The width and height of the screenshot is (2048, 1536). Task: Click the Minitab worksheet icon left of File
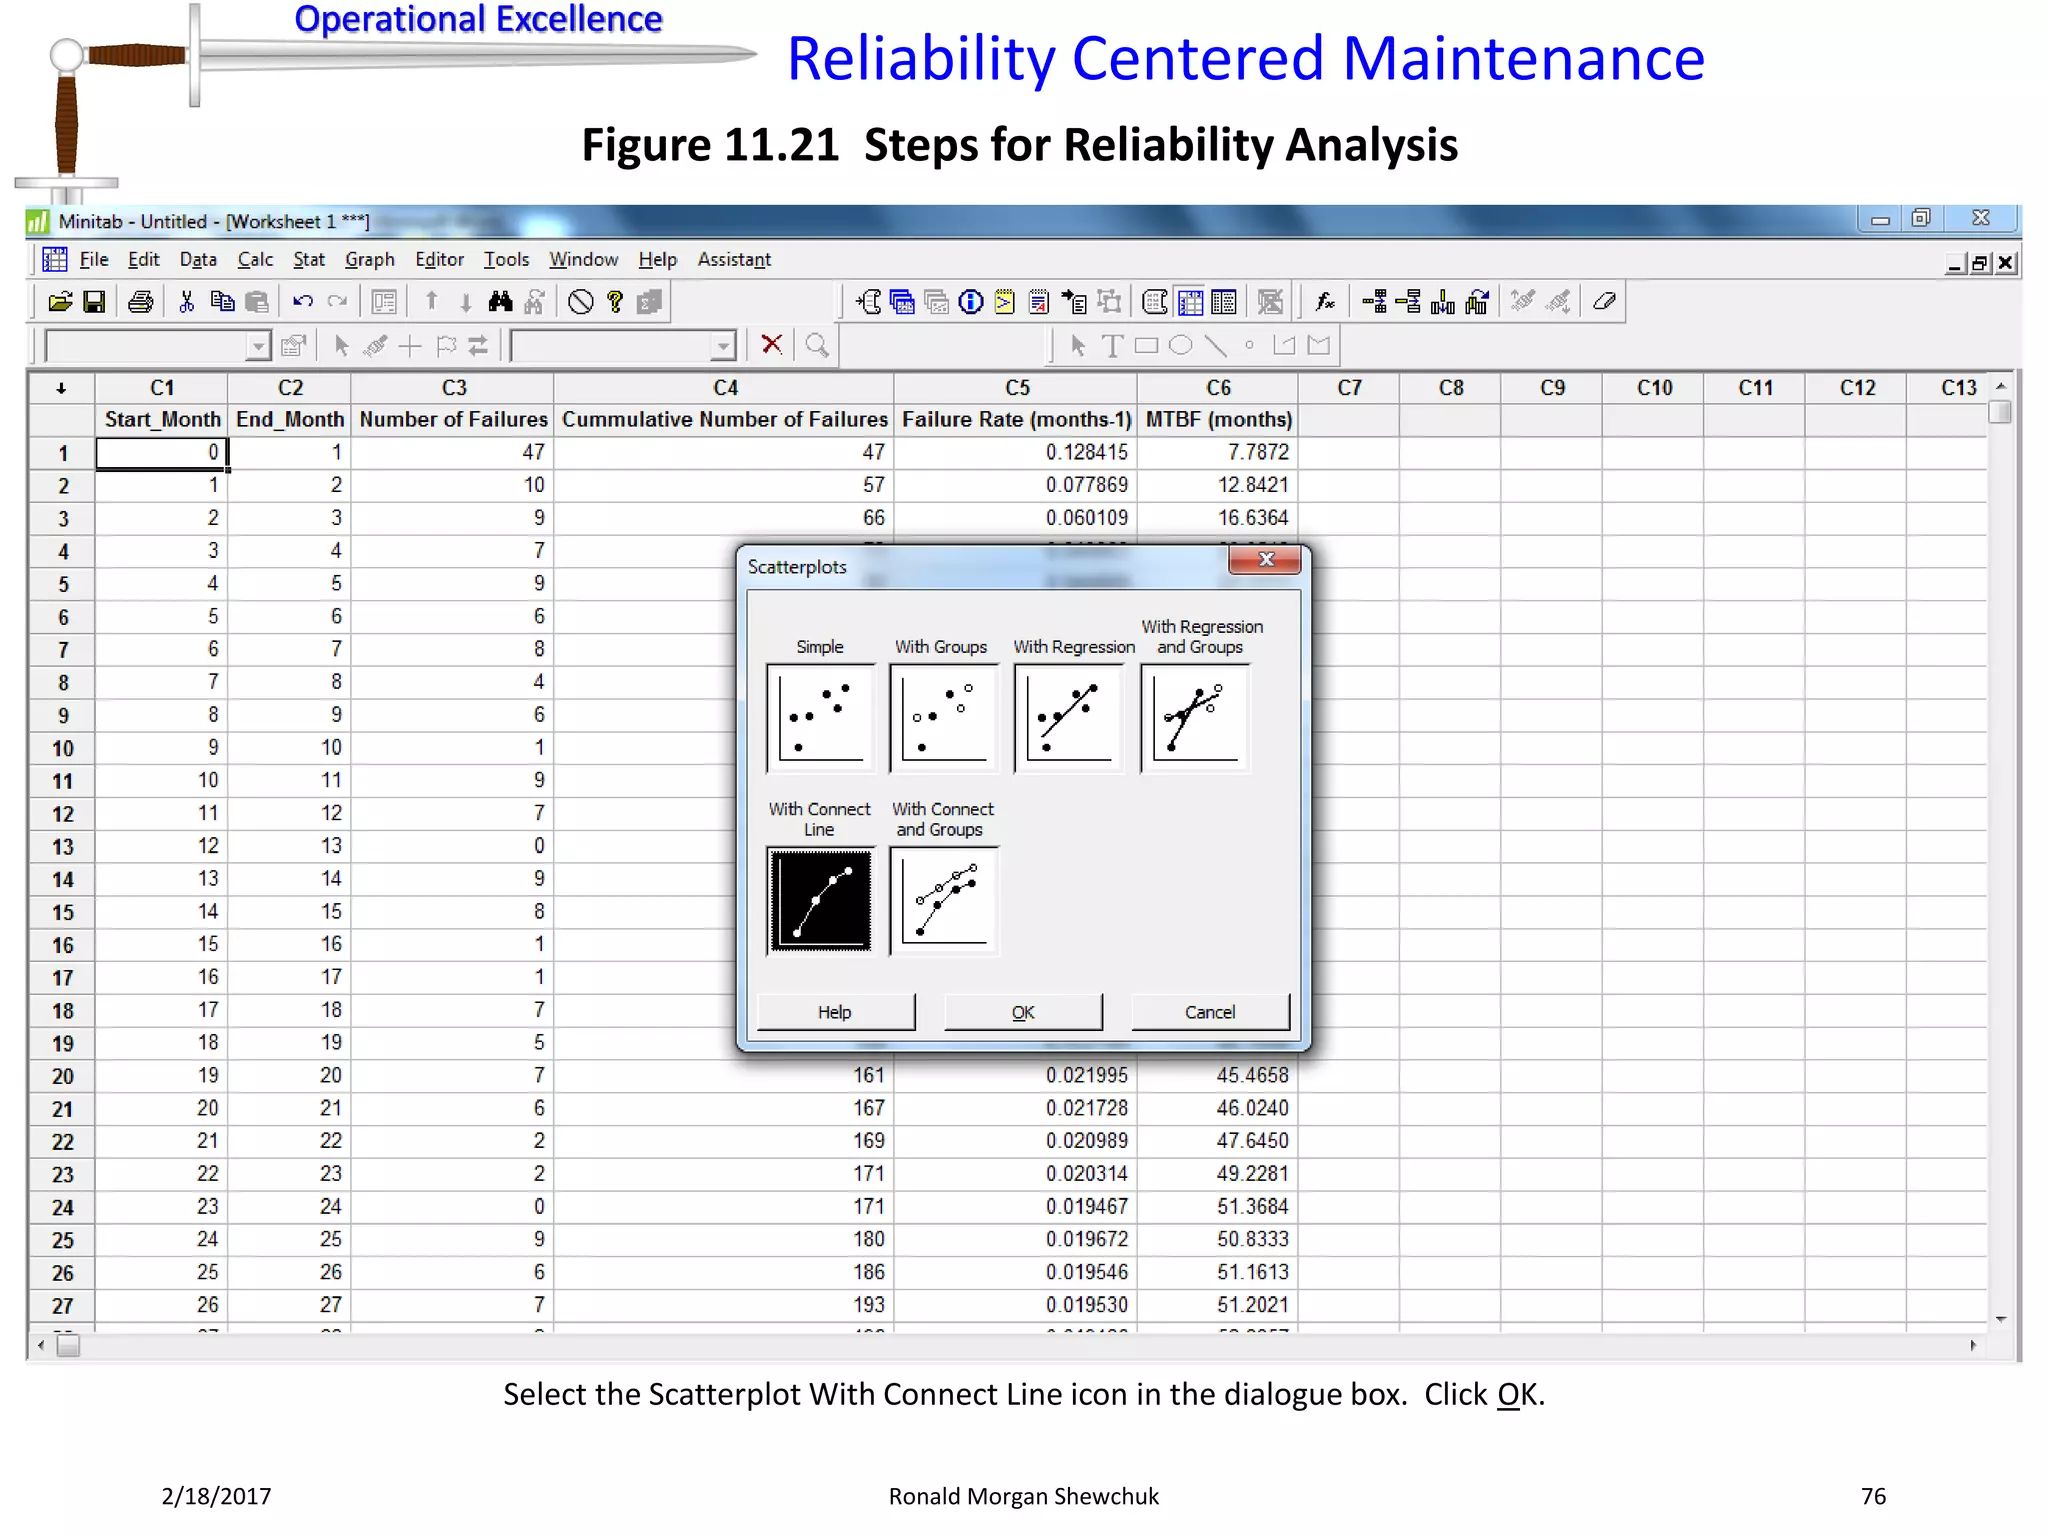54,260
